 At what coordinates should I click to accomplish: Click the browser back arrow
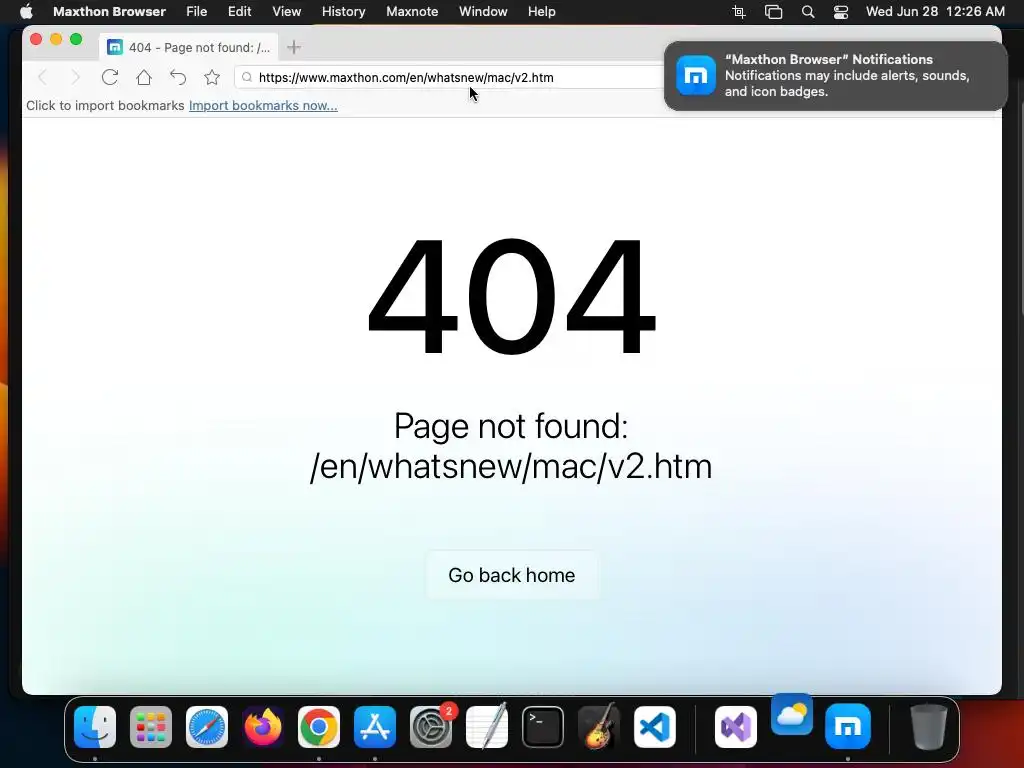click(x=42, y=78)
